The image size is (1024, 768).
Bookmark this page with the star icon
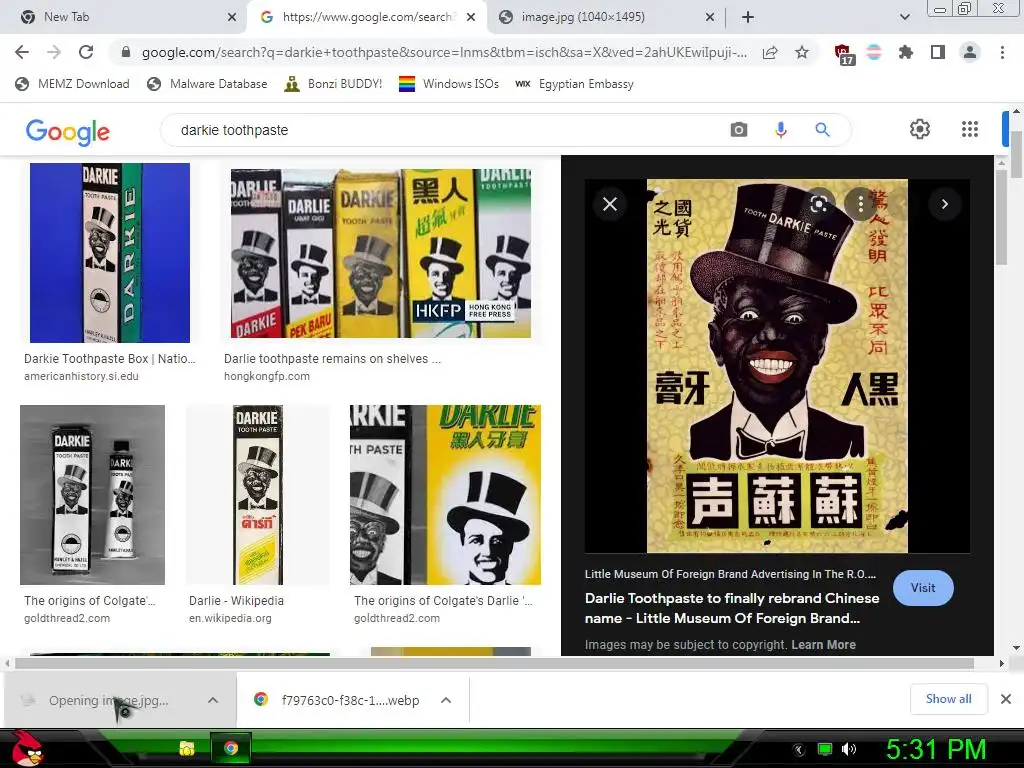coord(802,52)
